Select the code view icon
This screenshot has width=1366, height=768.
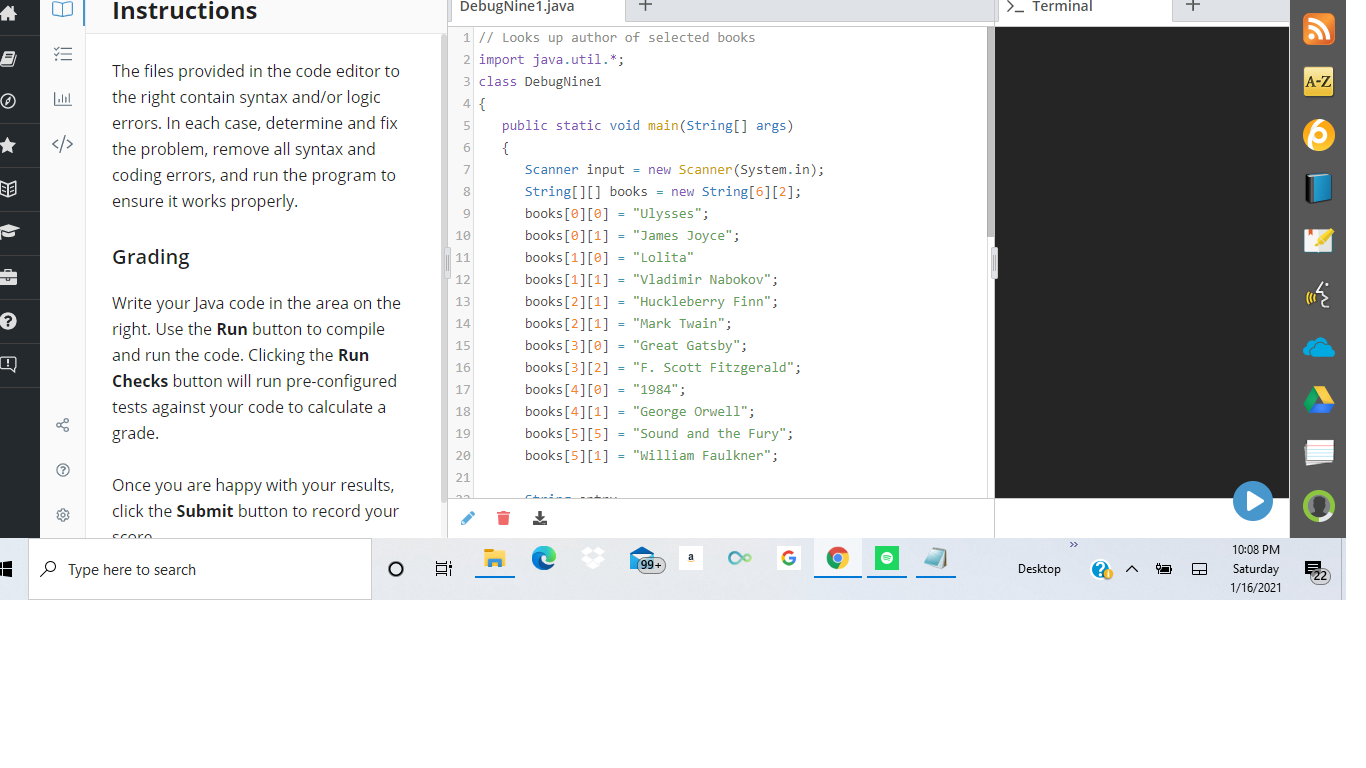click(62, 144)
